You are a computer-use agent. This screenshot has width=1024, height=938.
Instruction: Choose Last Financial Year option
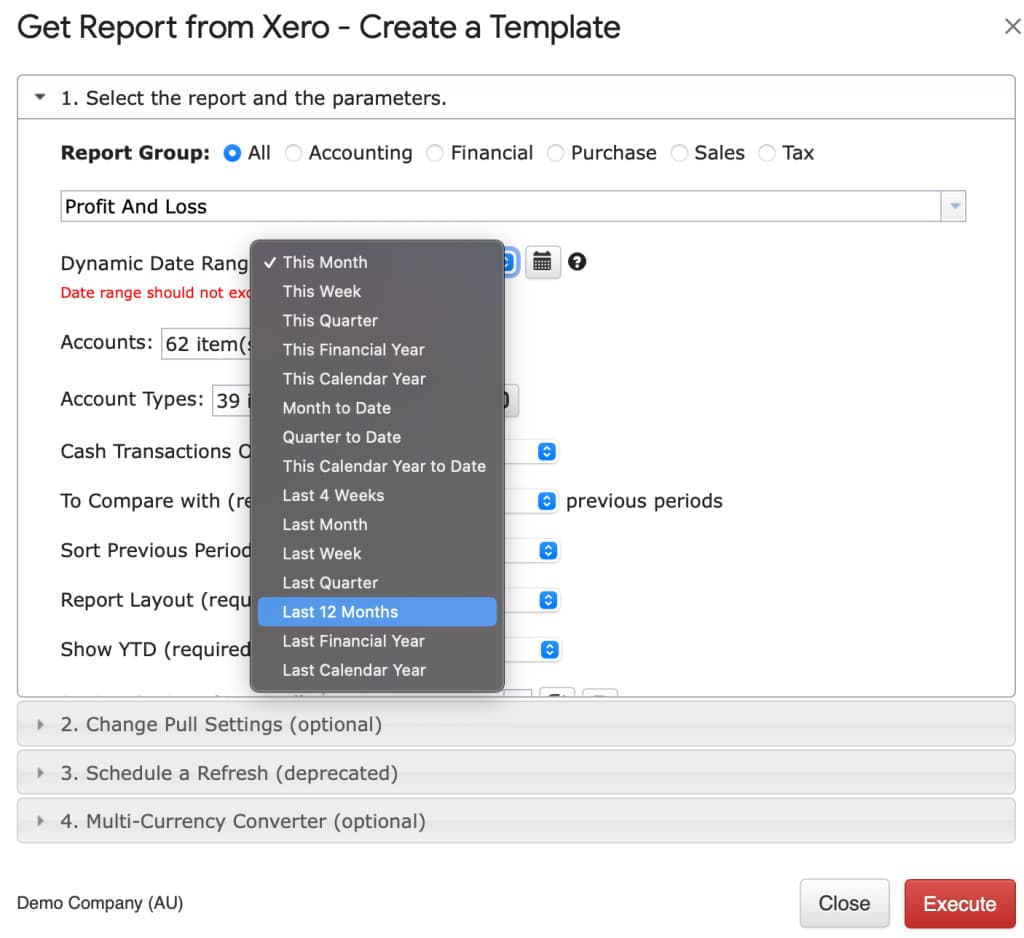(377, 641)
